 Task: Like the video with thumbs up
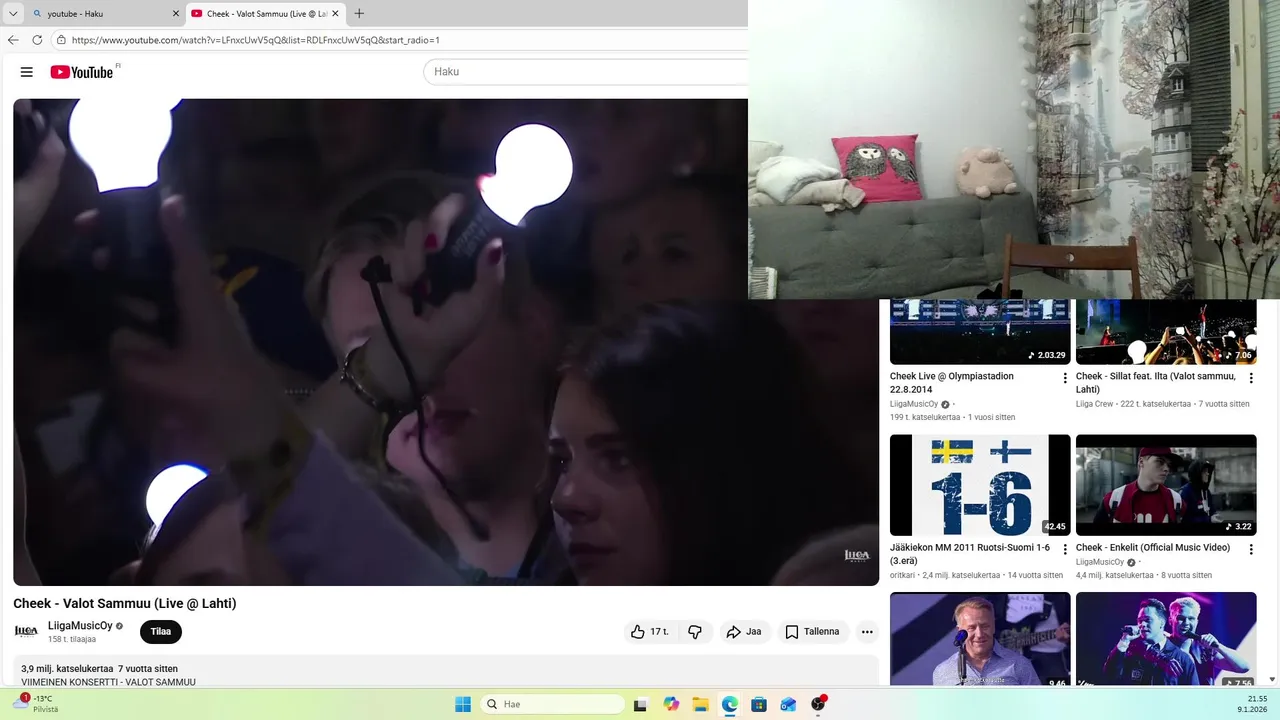click(649, 632)
